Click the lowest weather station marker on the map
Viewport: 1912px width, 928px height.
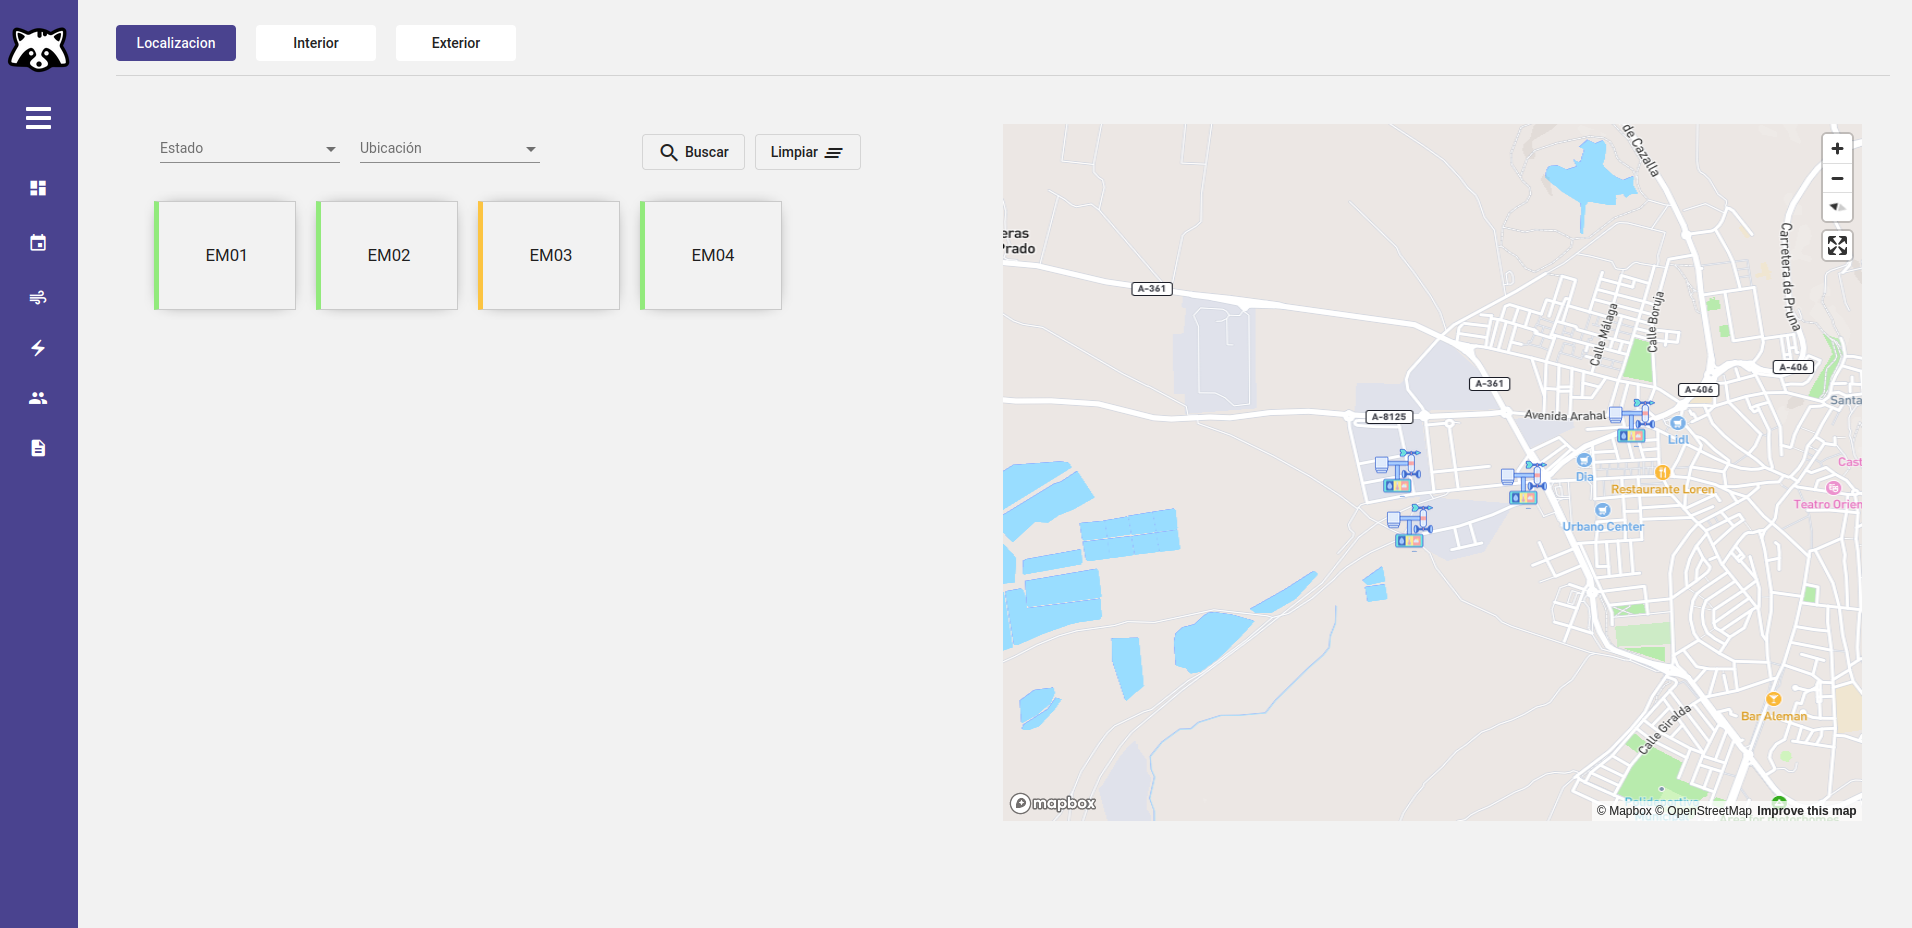(x=1410, y=526)
